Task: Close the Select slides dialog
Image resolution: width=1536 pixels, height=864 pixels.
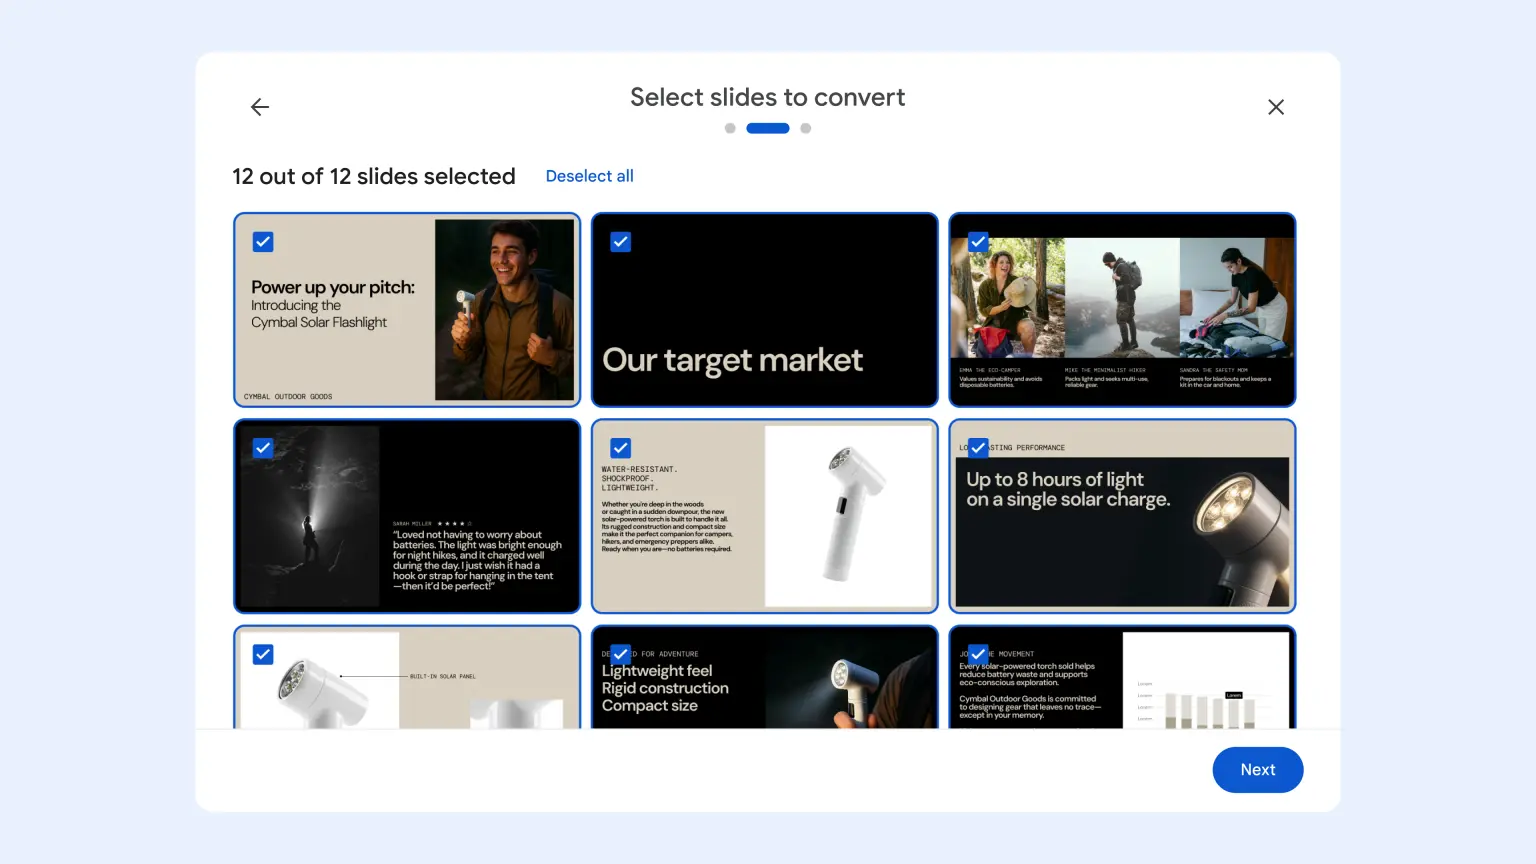Action: pos(1276,107)
